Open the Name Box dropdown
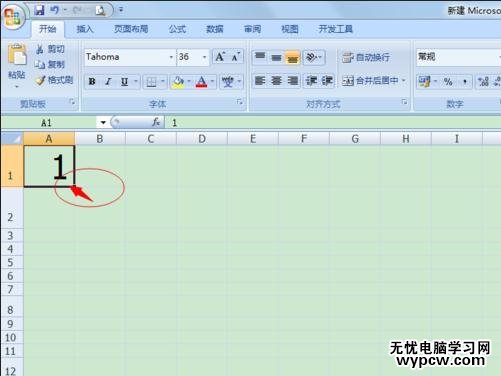Viewport: 501px width, 376px height. pos(103,123)
